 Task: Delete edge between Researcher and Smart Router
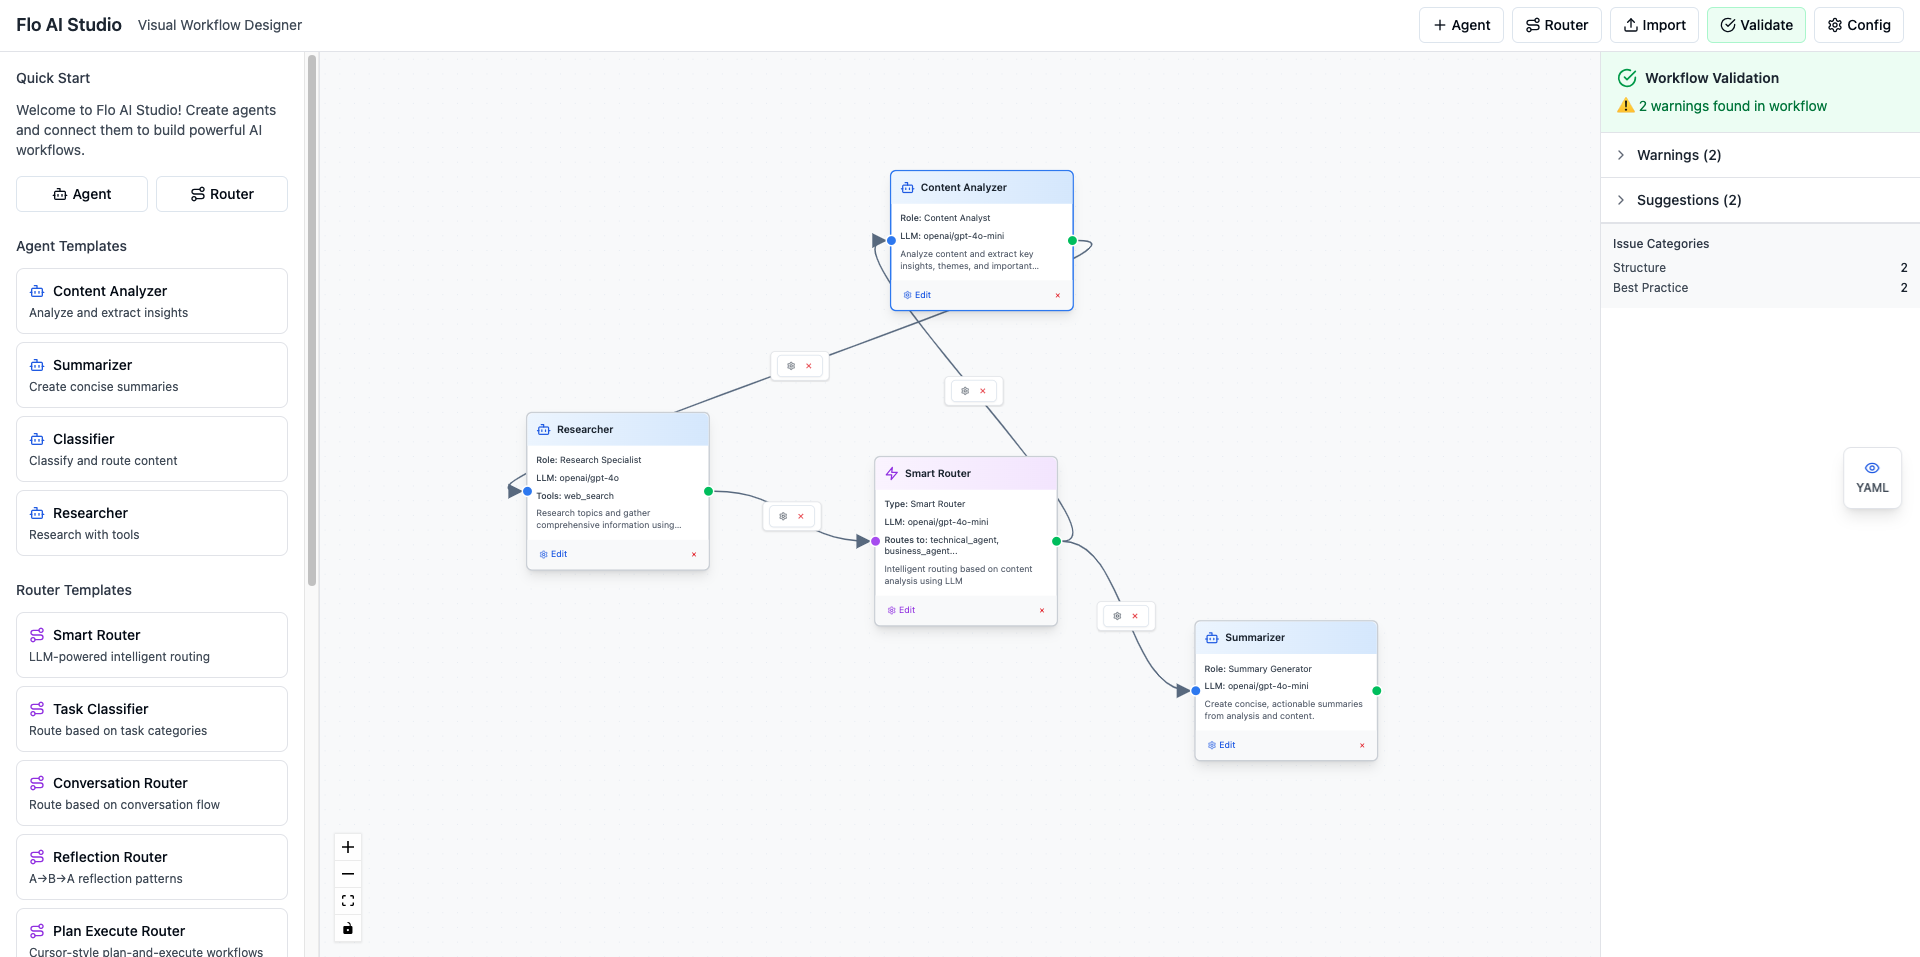(x=801, y=517)
